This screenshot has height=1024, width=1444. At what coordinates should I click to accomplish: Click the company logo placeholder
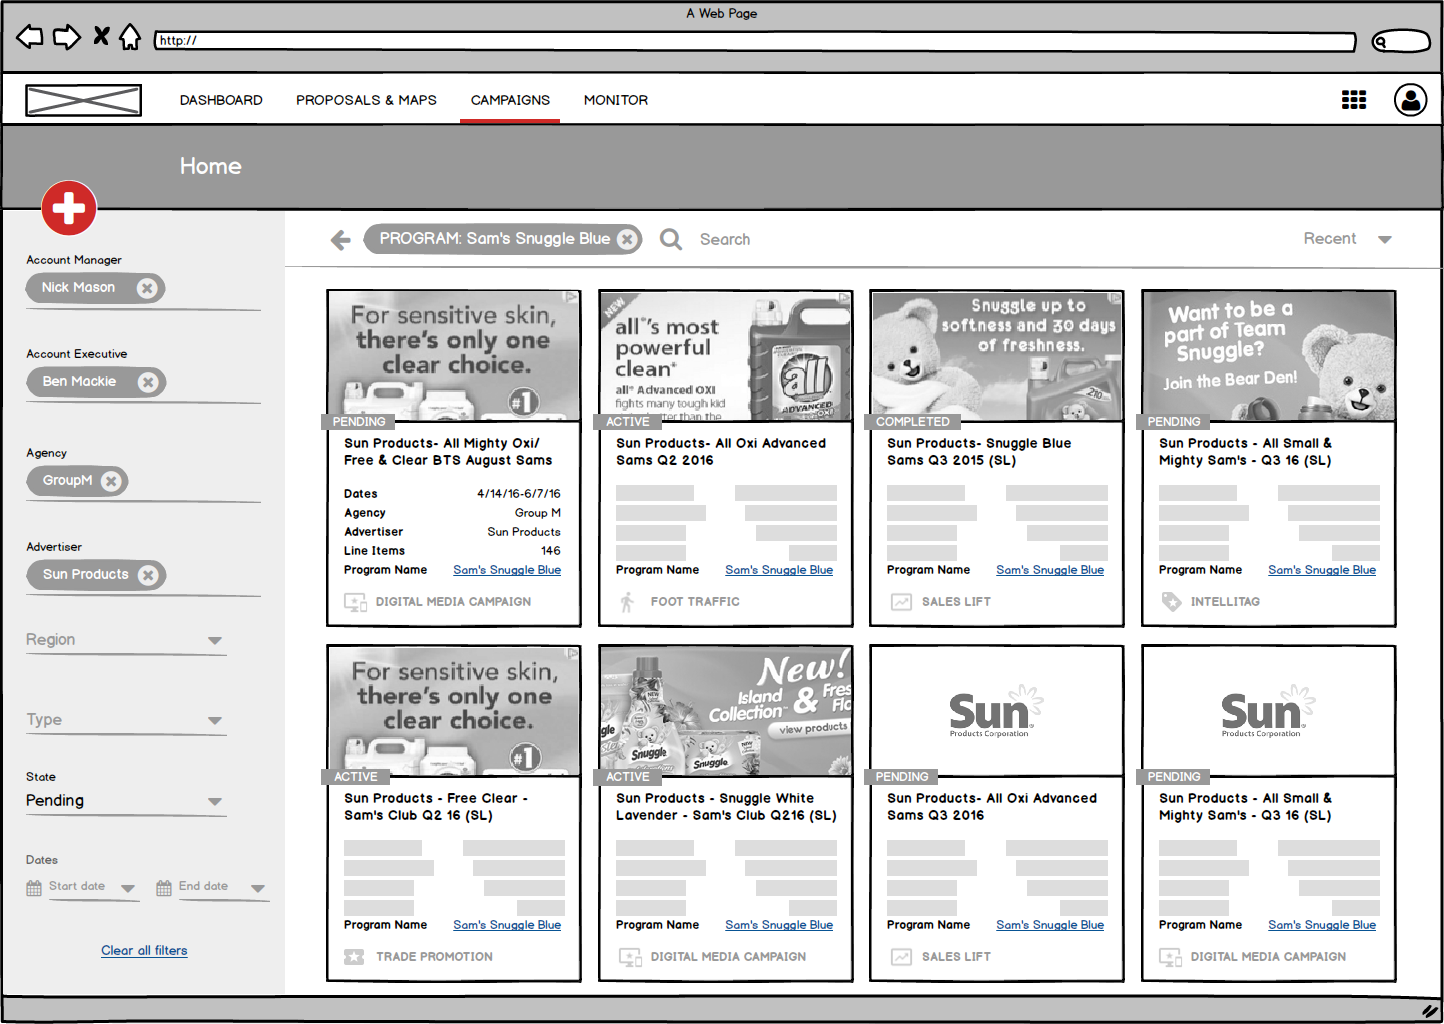[83, 100]
